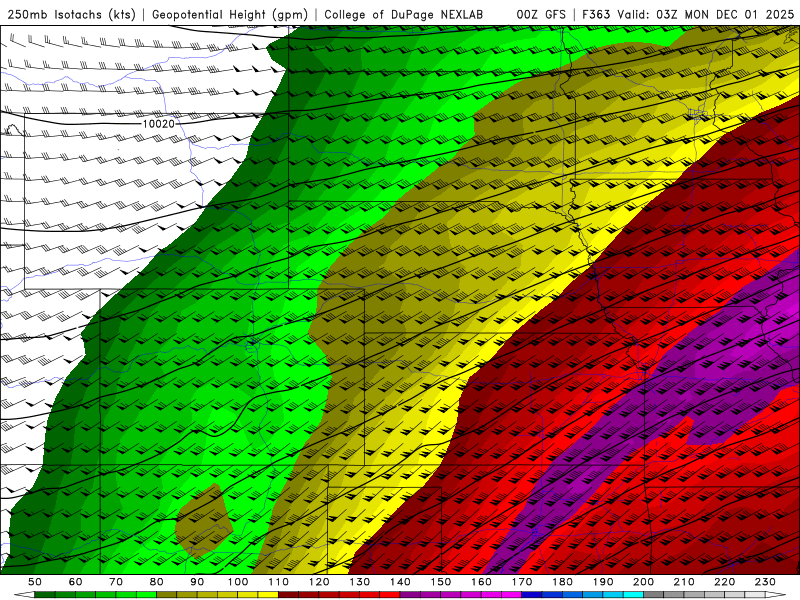This screenshot has width=800, height=600.
Task: Click the 60 knot legend label
Action: click(x=75, y=582)
